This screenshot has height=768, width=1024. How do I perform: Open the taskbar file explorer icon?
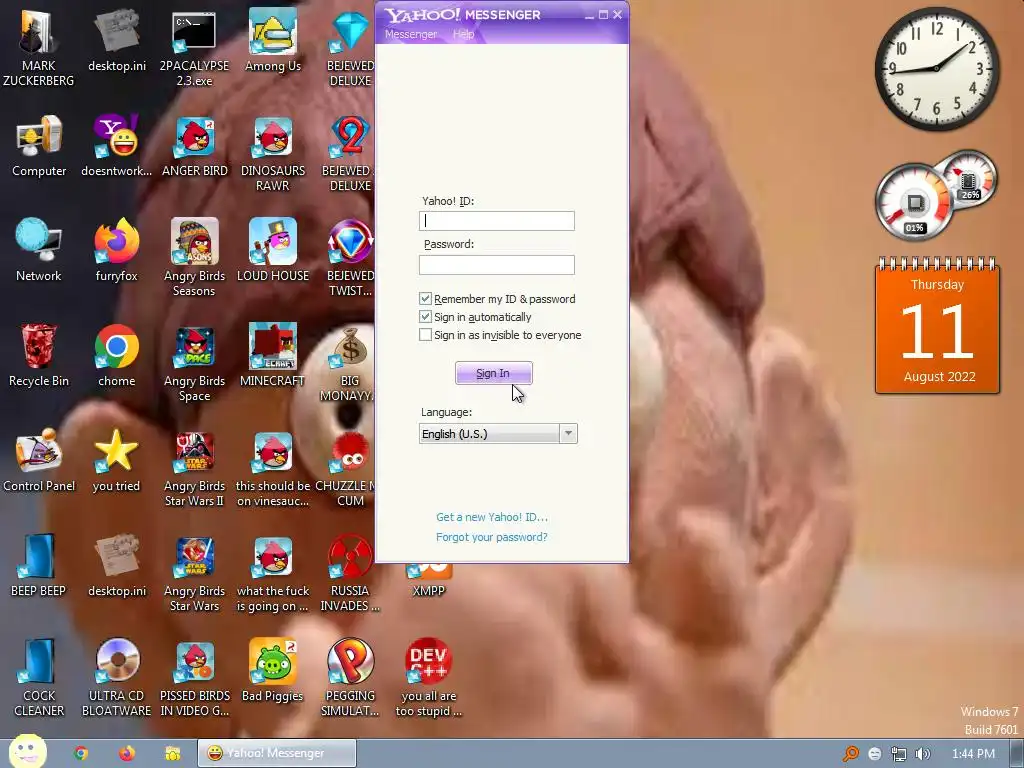172,754
